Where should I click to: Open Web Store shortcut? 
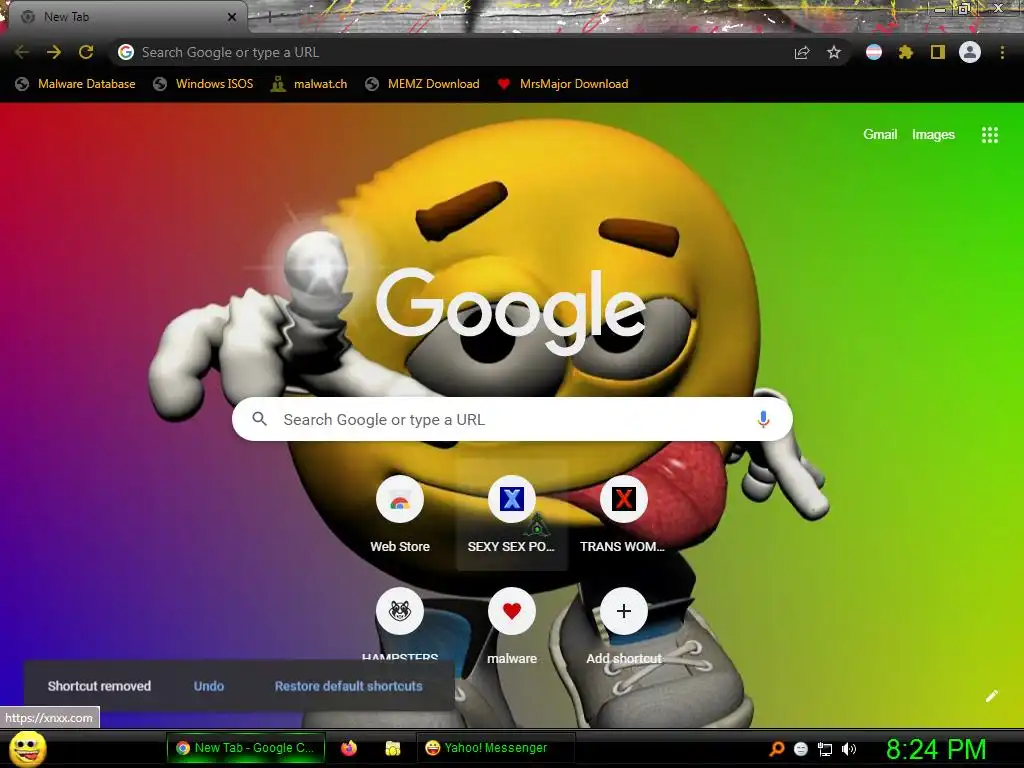[400, 515]
